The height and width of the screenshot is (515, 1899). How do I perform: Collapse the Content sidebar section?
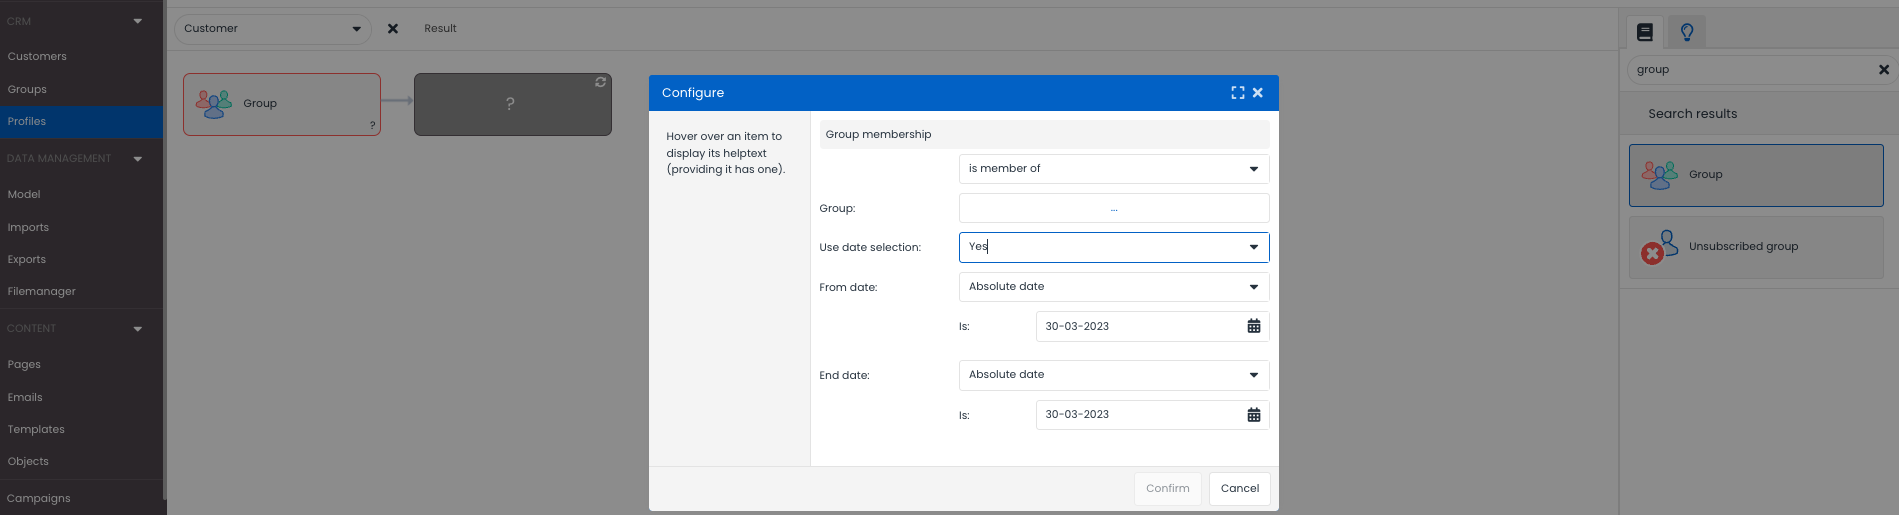click(x=138, y=329)
